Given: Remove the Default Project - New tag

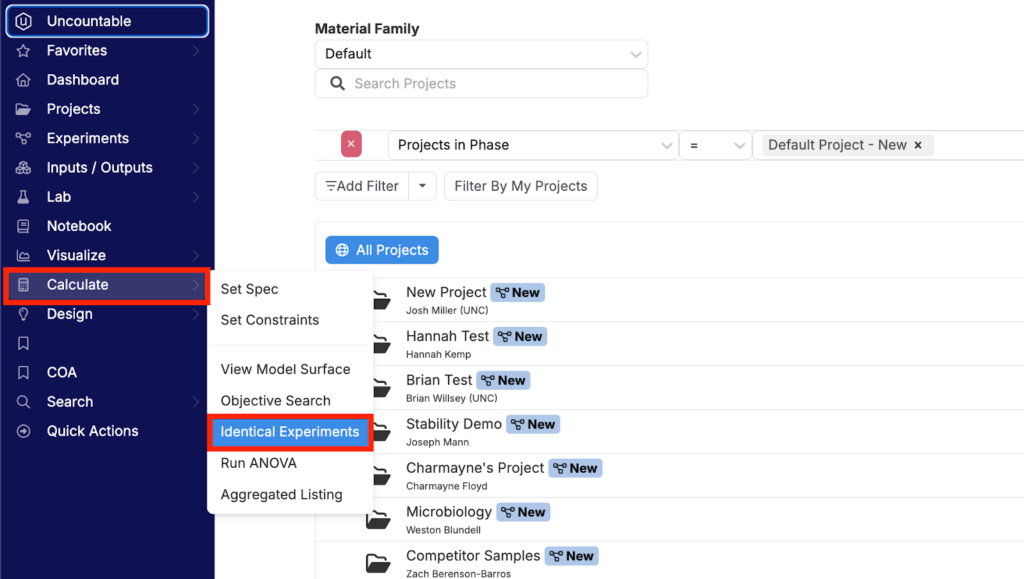Looking at the screenshot, I should [x=918, y=145].
